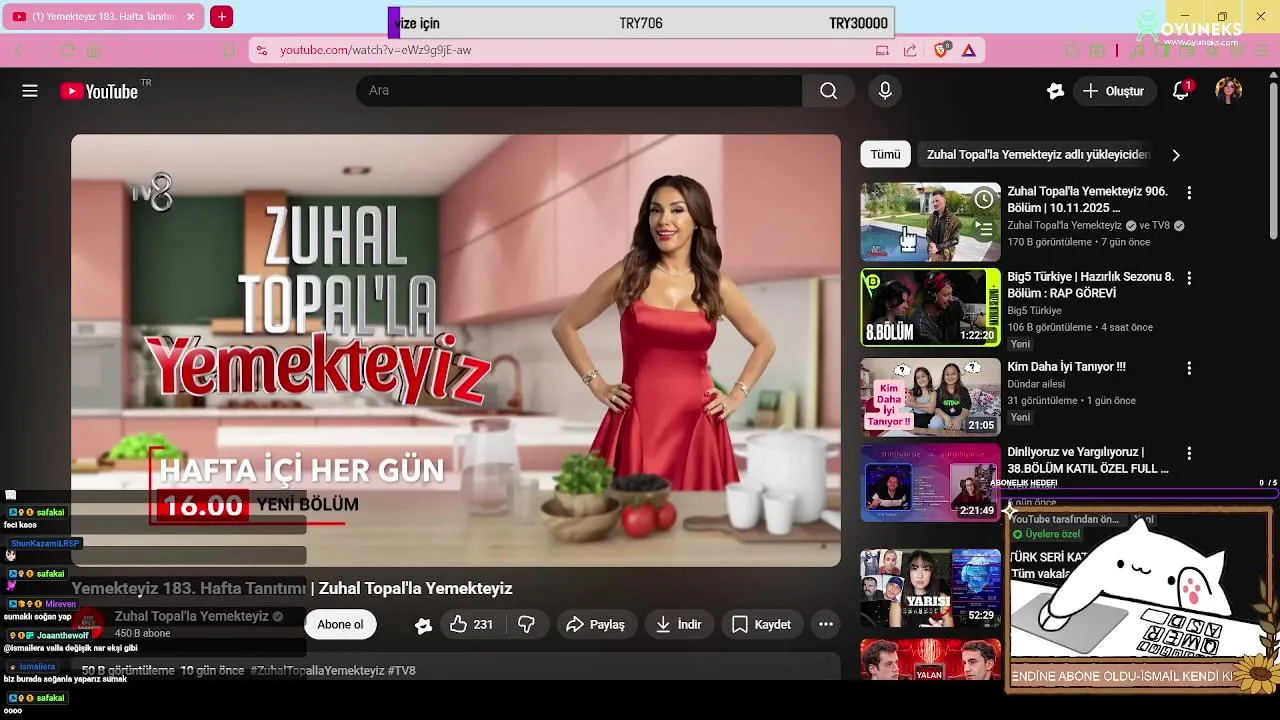
Task: Open Big5 Türkiye Hazırlık Sezonu 8. Bölüm title
Action: click(x=1090, y=285)
